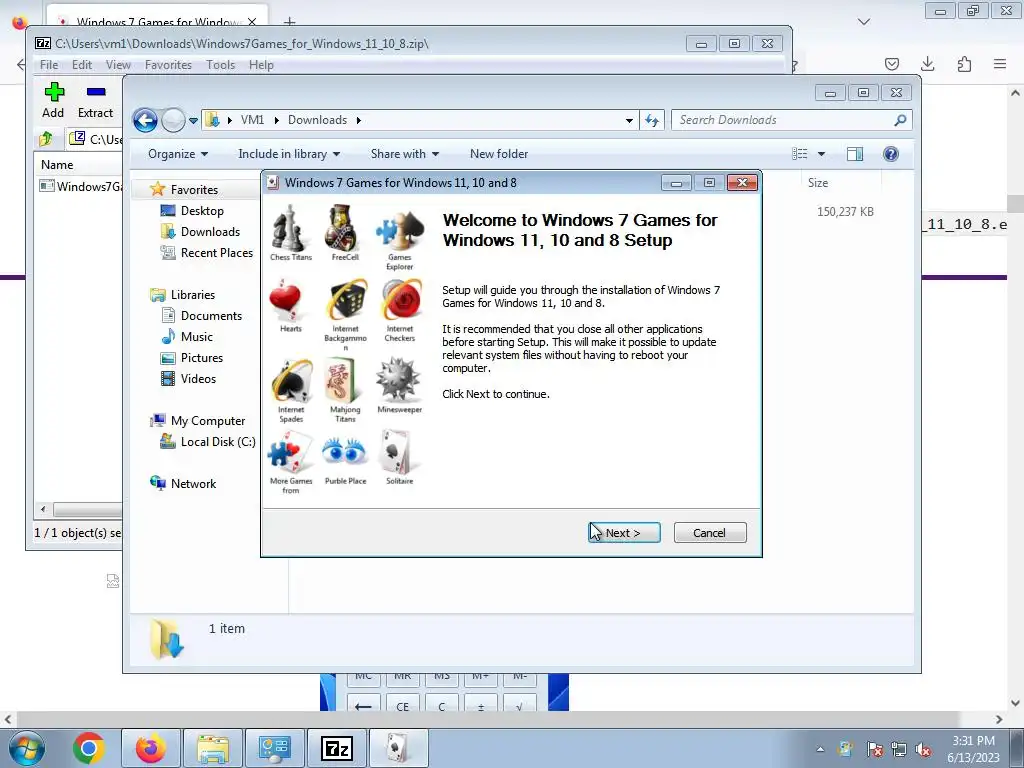Image resolution: width=1024 pixels, height=768 pixels.
Task: Open Windows Explorer taskbar button
Action: point(213,748)
